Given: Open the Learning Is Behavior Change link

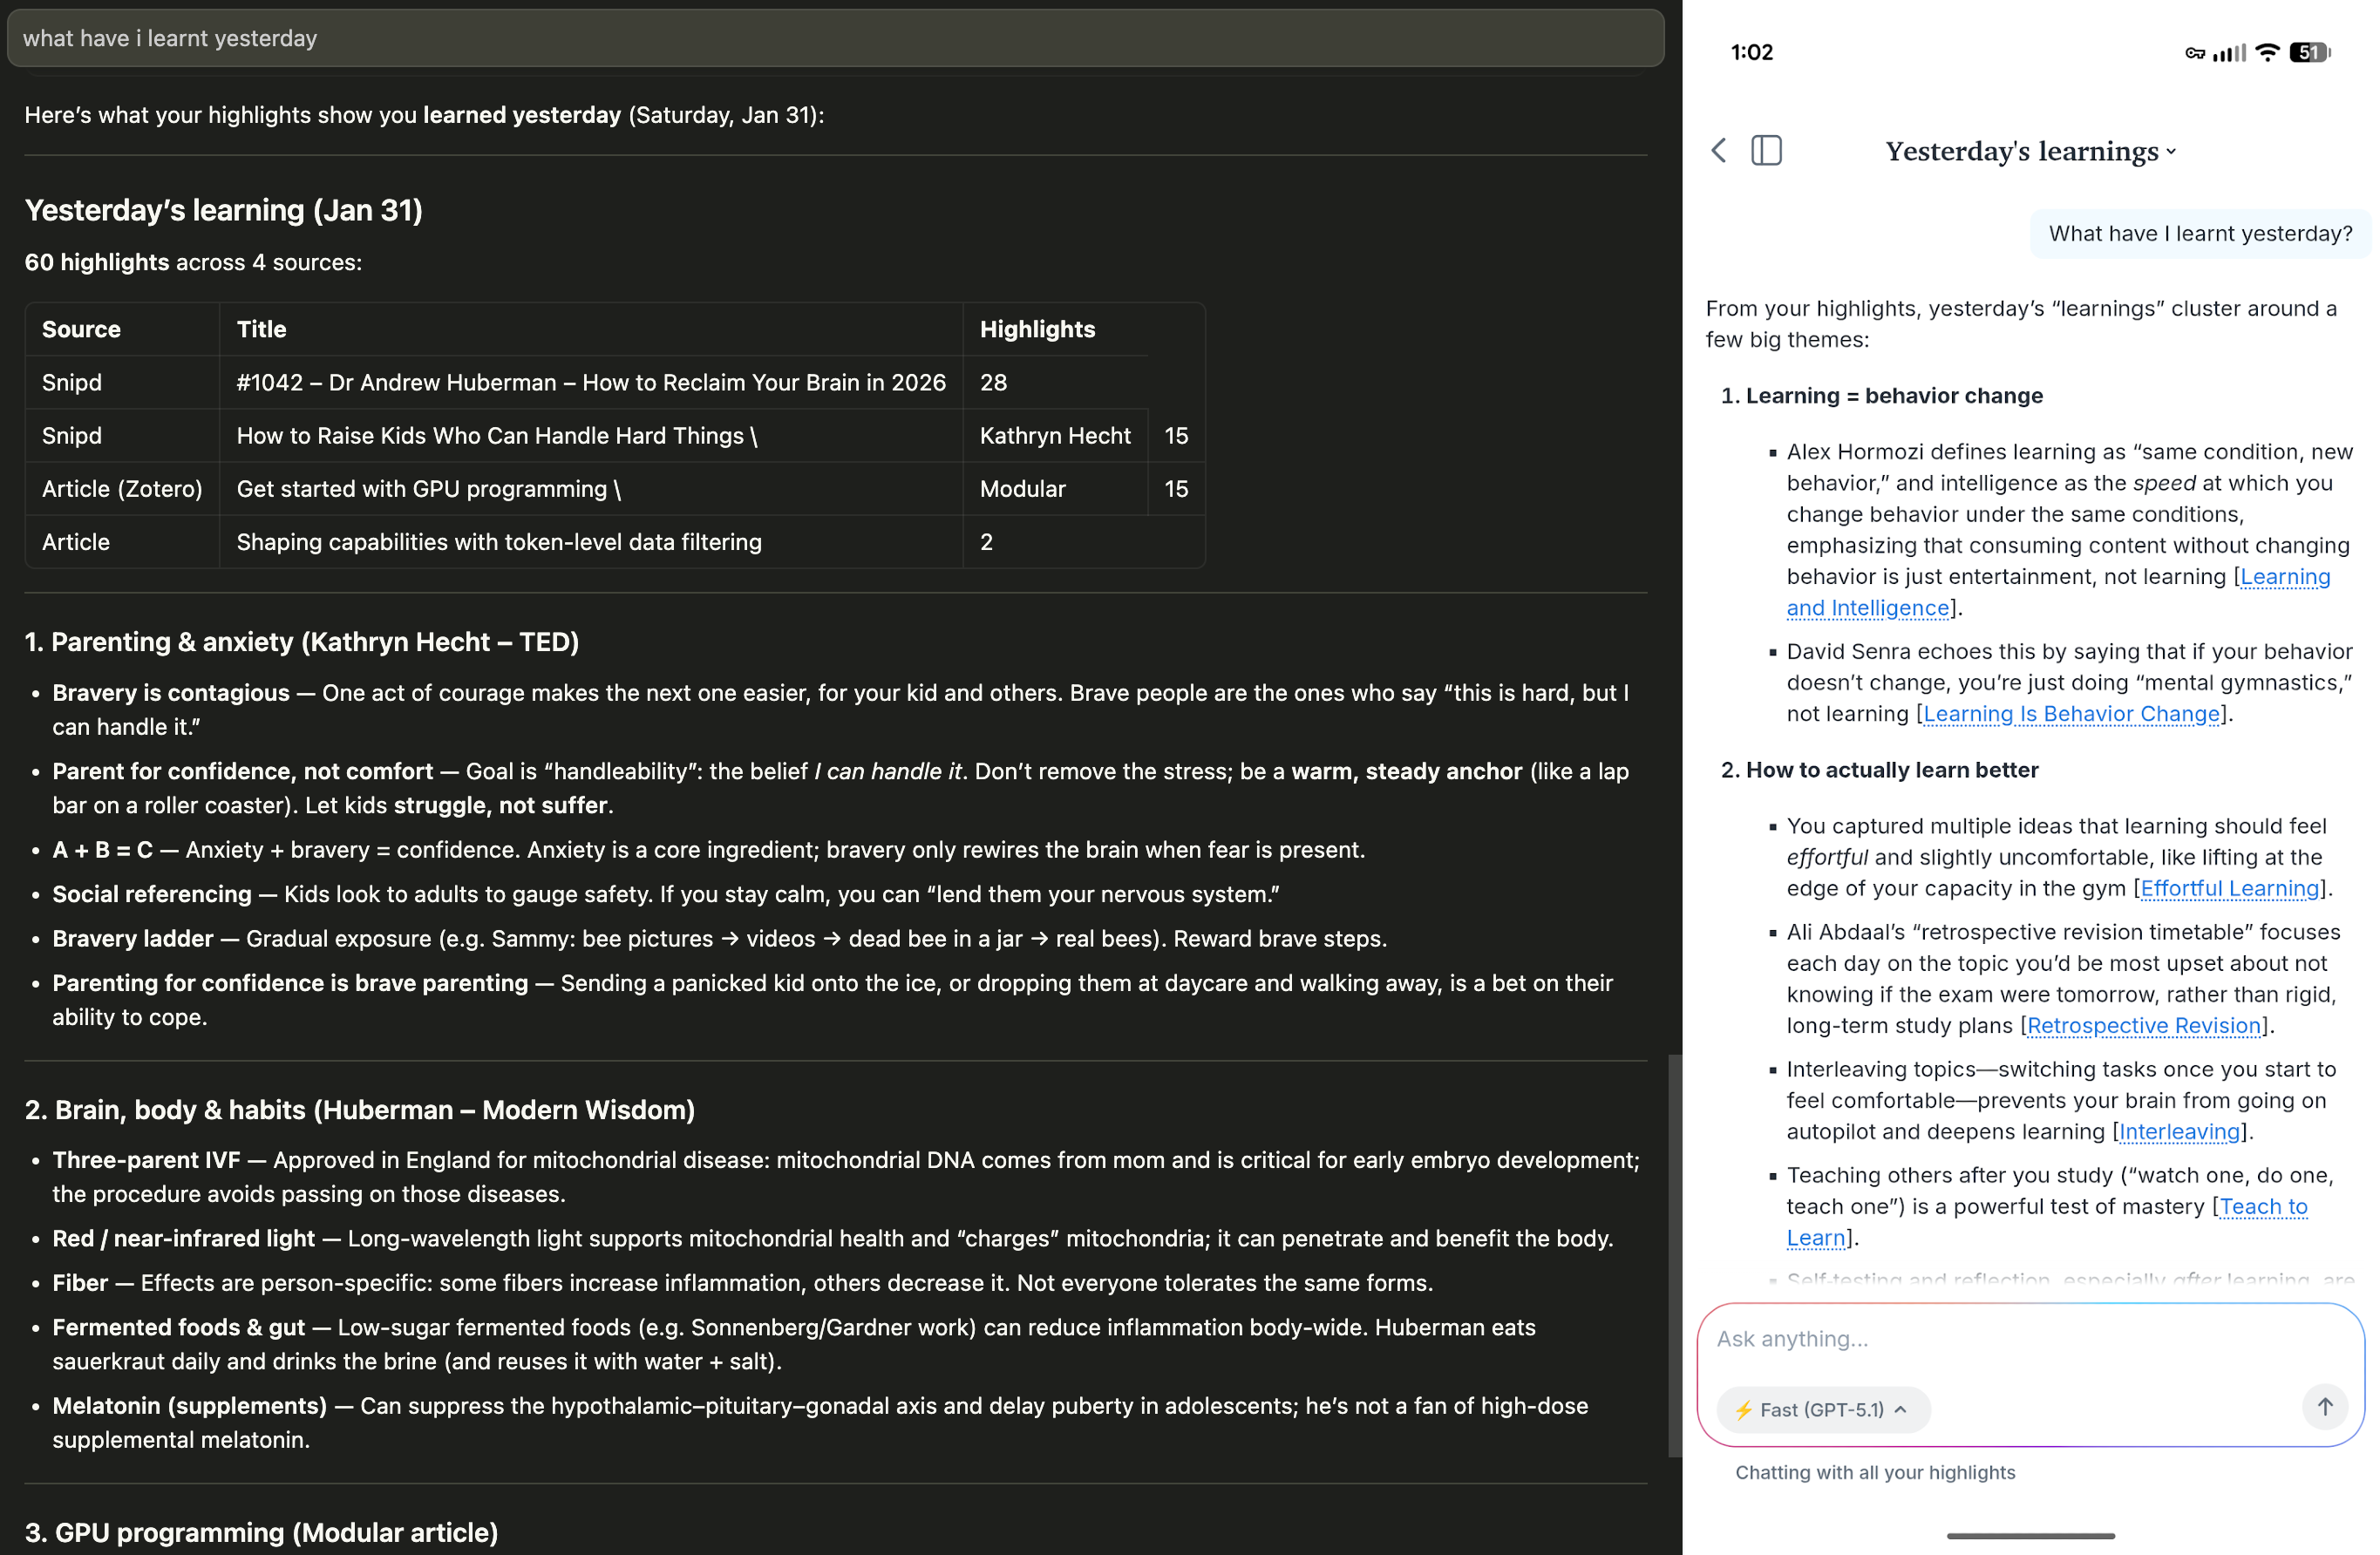Looking at the screenshot, I should [2071, 714].
